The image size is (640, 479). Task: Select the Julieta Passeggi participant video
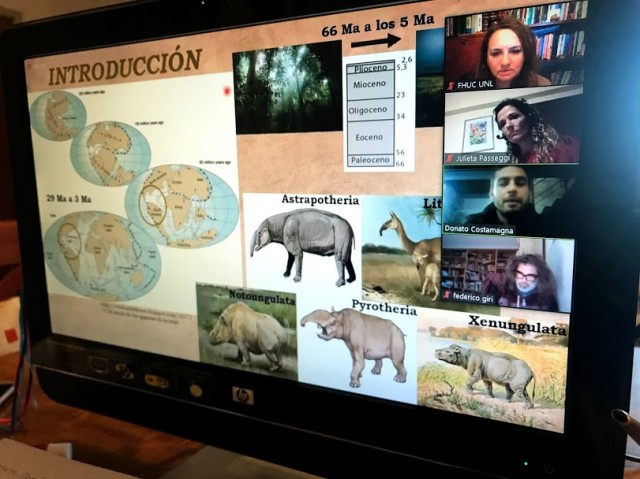(x=512, y=127)
